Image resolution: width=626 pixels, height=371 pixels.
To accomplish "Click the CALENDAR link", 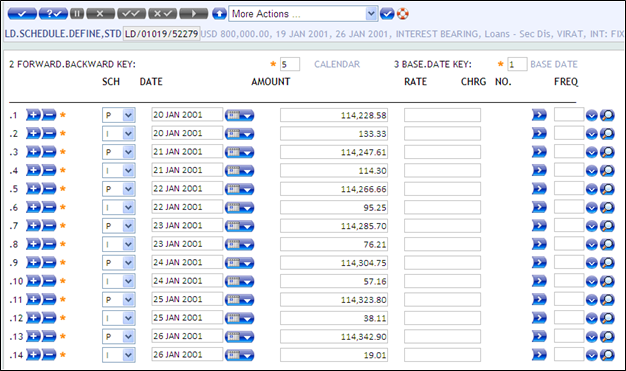I will pos(337,64).
